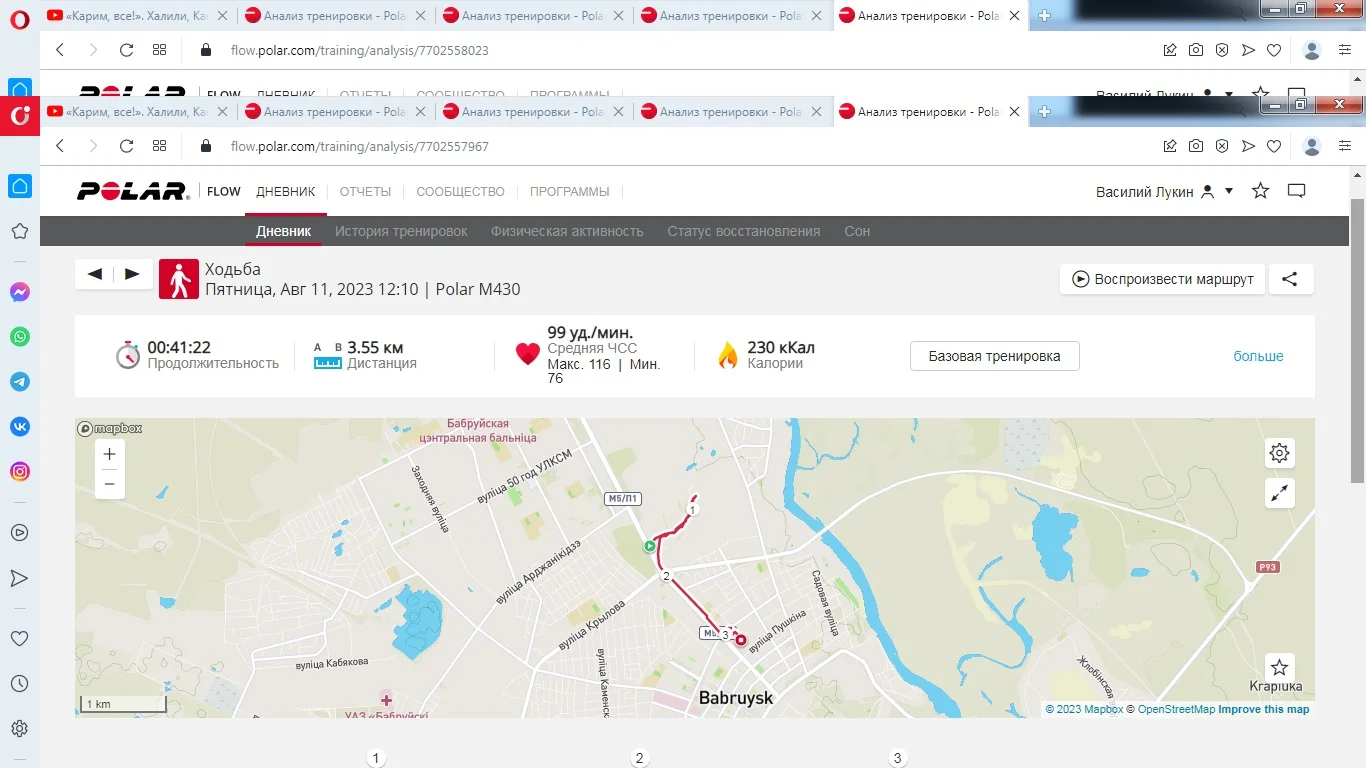The width and height of the screenshot is (1366, 768).
Task: Open My Flow in the Opera sidebar
Action: 20,578
